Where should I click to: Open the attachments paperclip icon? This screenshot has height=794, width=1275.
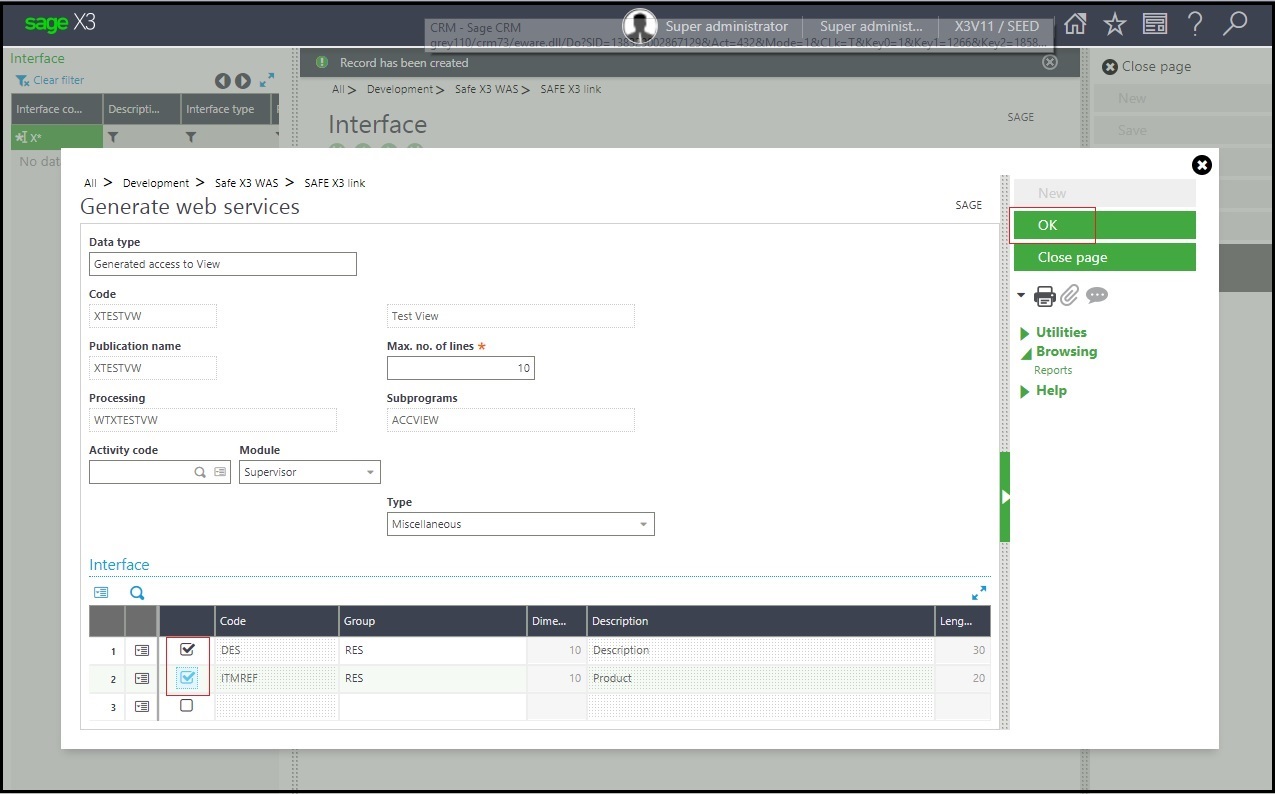click(x=1070, y=295)
